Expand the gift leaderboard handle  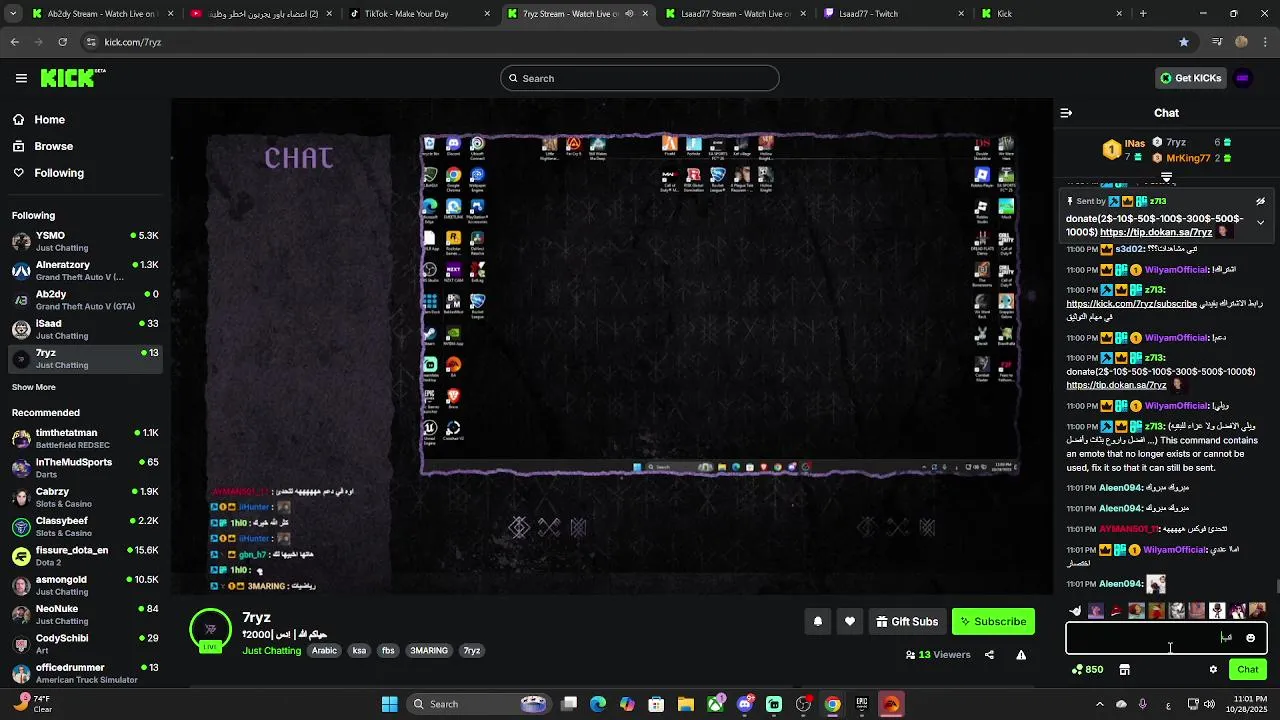pyautogui.click(x=1166, y=177)
